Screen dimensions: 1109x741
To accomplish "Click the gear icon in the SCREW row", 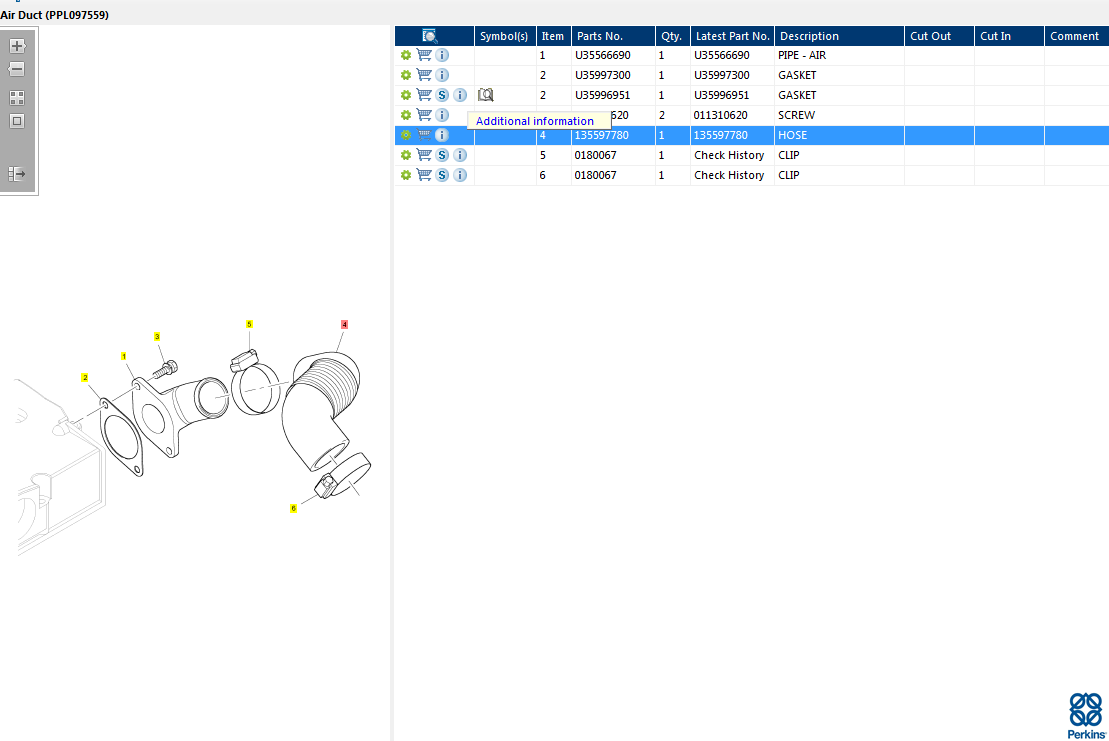I will 406,115.
